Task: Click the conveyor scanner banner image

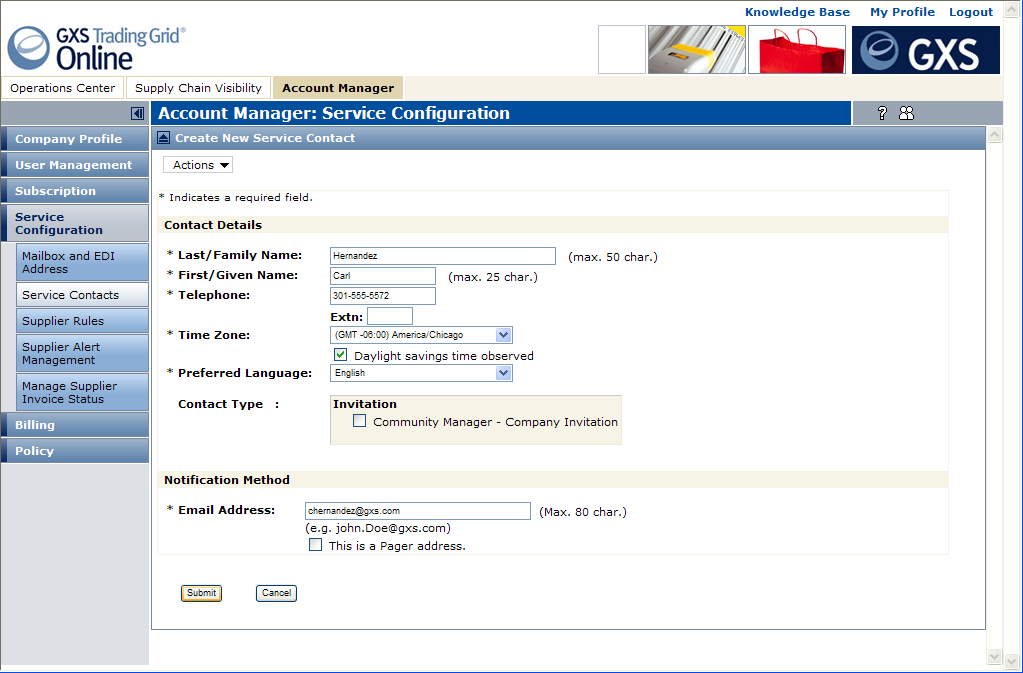Action: point(697,50)
